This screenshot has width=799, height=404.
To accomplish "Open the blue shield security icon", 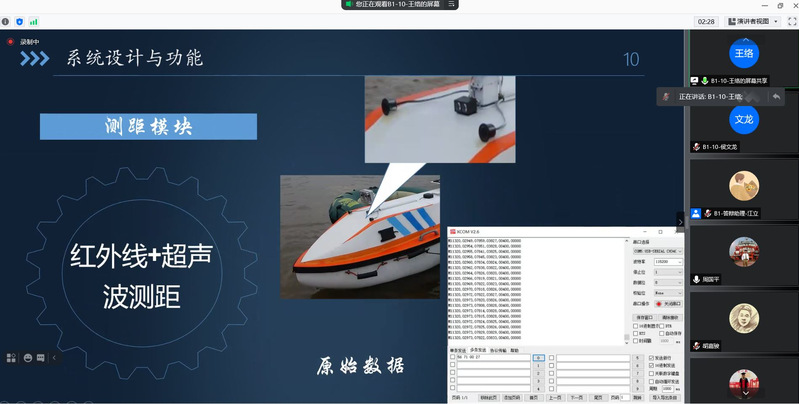I will 19,21.
